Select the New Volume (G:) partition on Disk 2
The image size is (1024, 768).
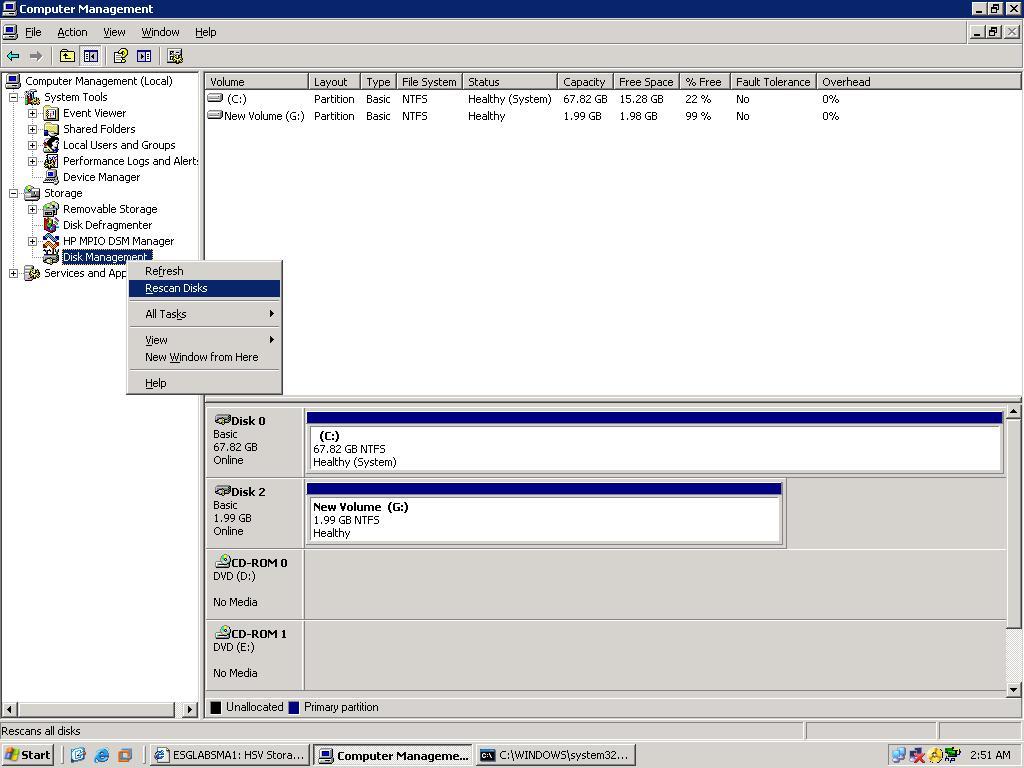point(544,513)
